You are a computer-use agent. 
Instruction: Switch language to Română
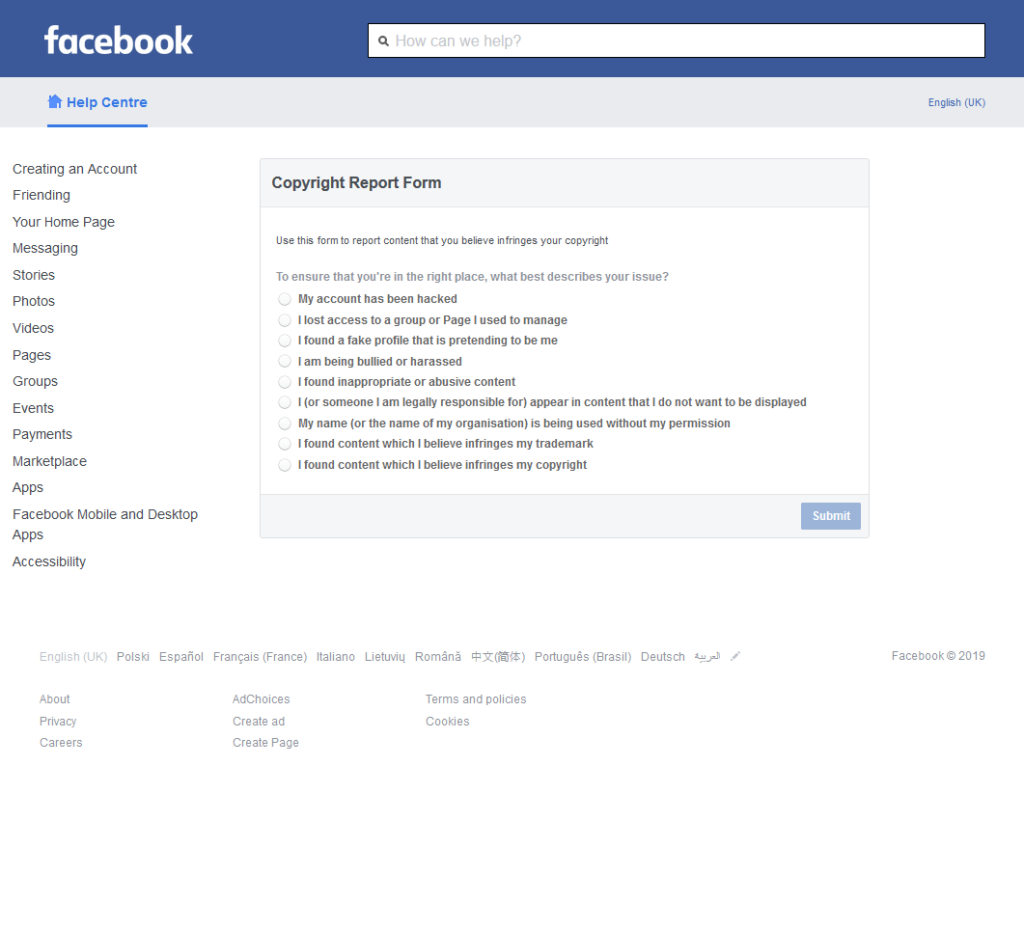click(x=438, y=656)
